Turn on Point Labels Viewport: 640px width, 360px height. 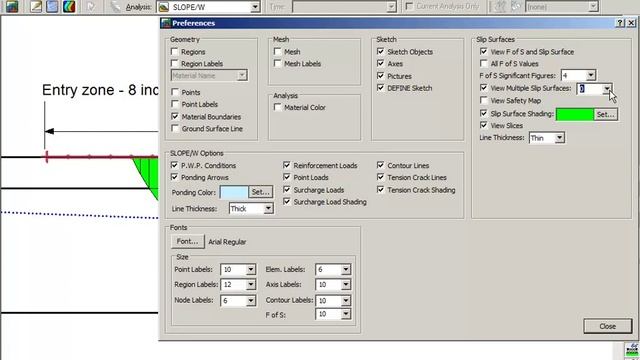point(175,104)
